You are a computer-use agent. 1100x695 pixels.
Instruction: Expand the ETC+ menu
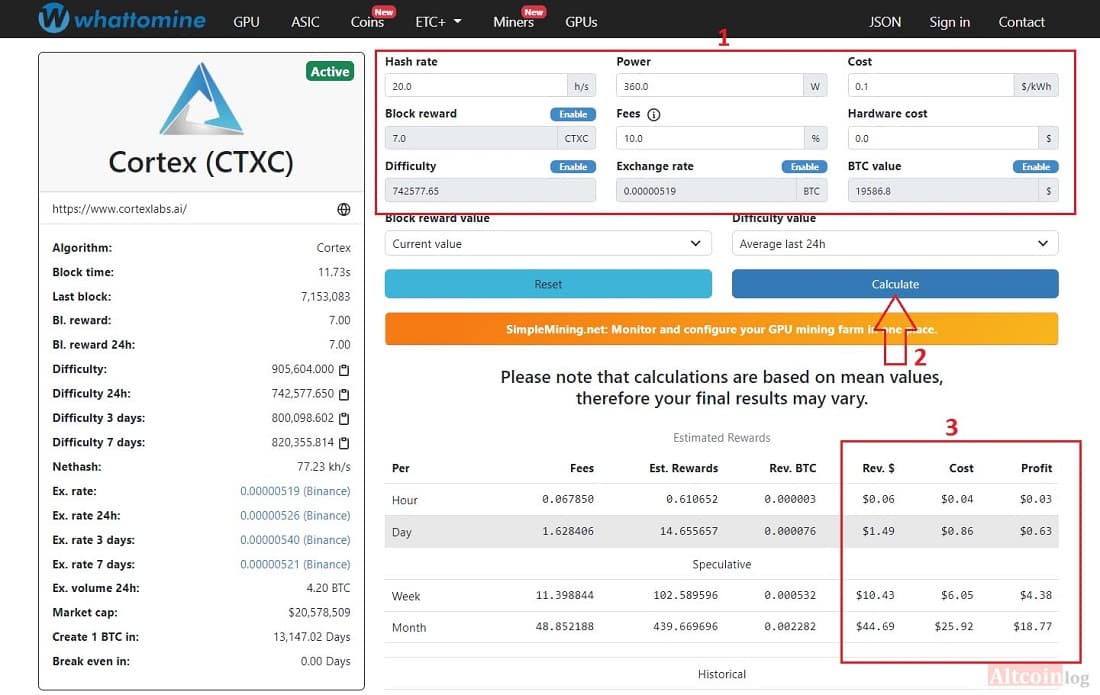click(x=438, y=22)
